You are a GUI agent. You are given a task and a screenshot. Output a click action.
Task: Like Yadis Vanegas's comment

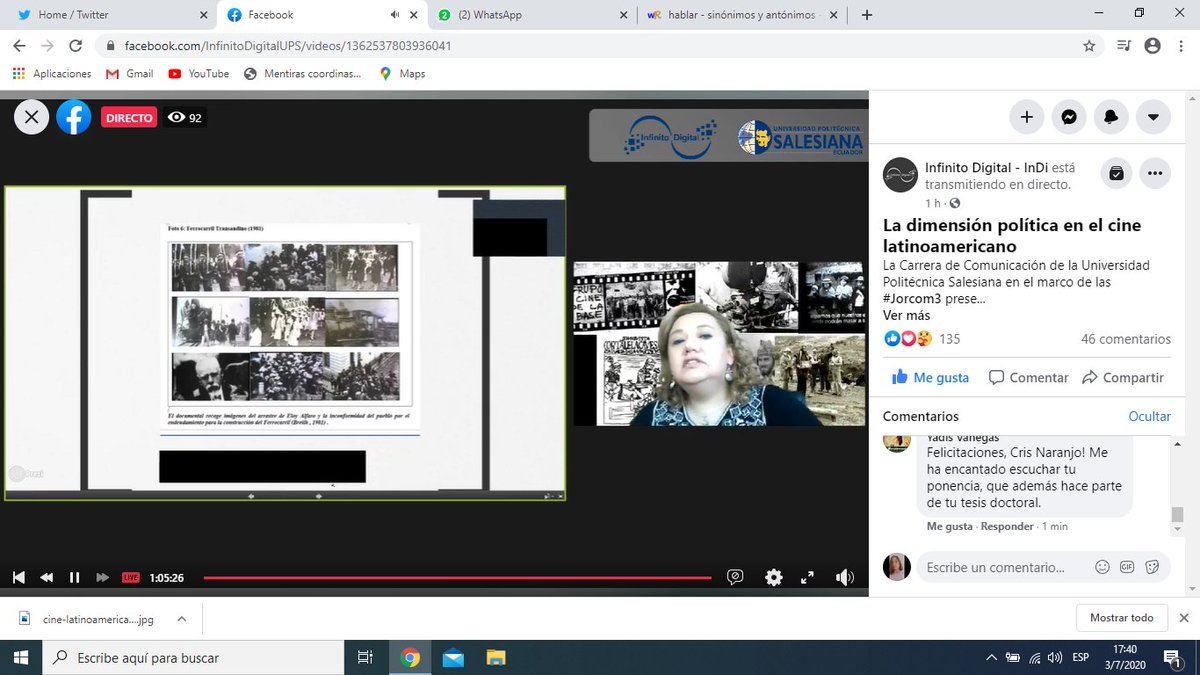point(949,526)
